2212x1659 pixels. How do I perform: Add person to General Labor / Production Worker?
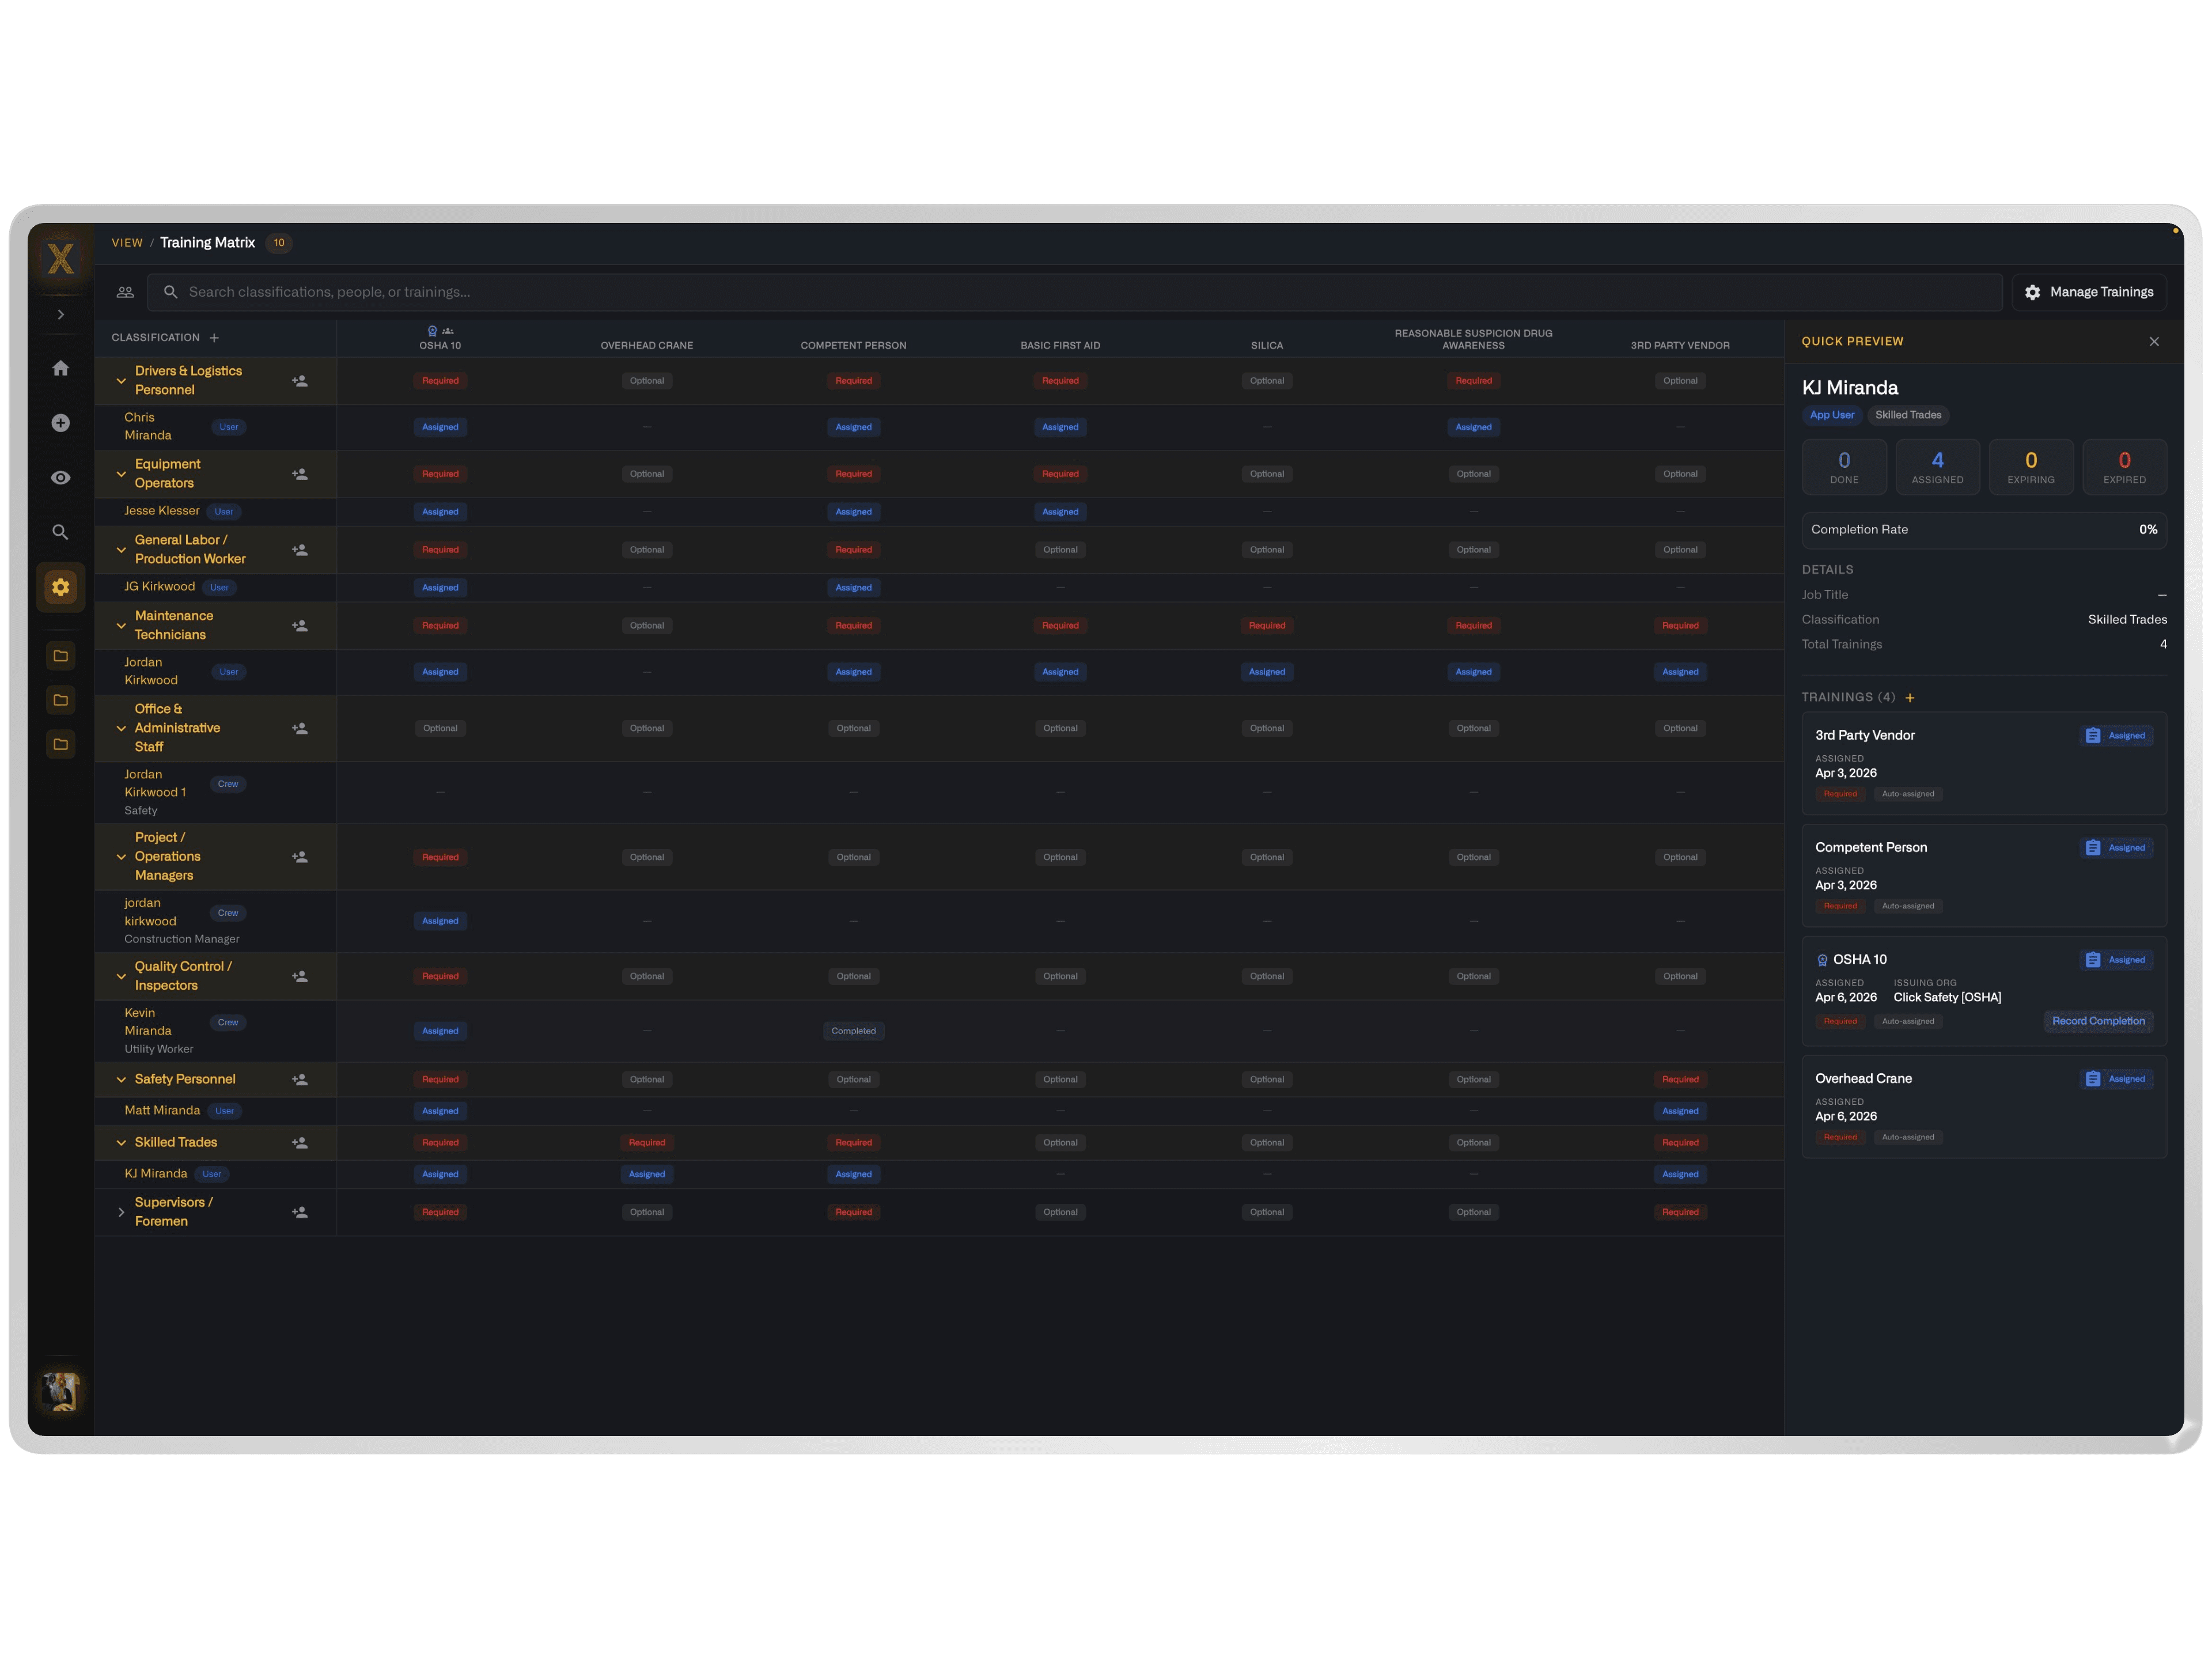[300, 550]
